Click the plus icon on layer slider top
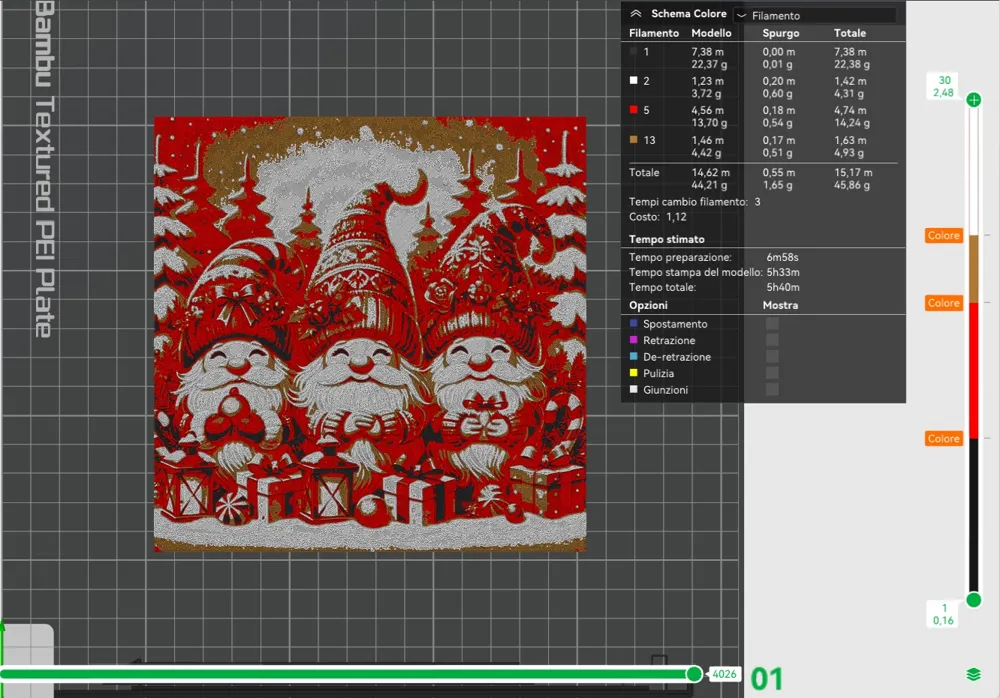This screenshot has width=1000, height=698. click(x=973, y=100)
